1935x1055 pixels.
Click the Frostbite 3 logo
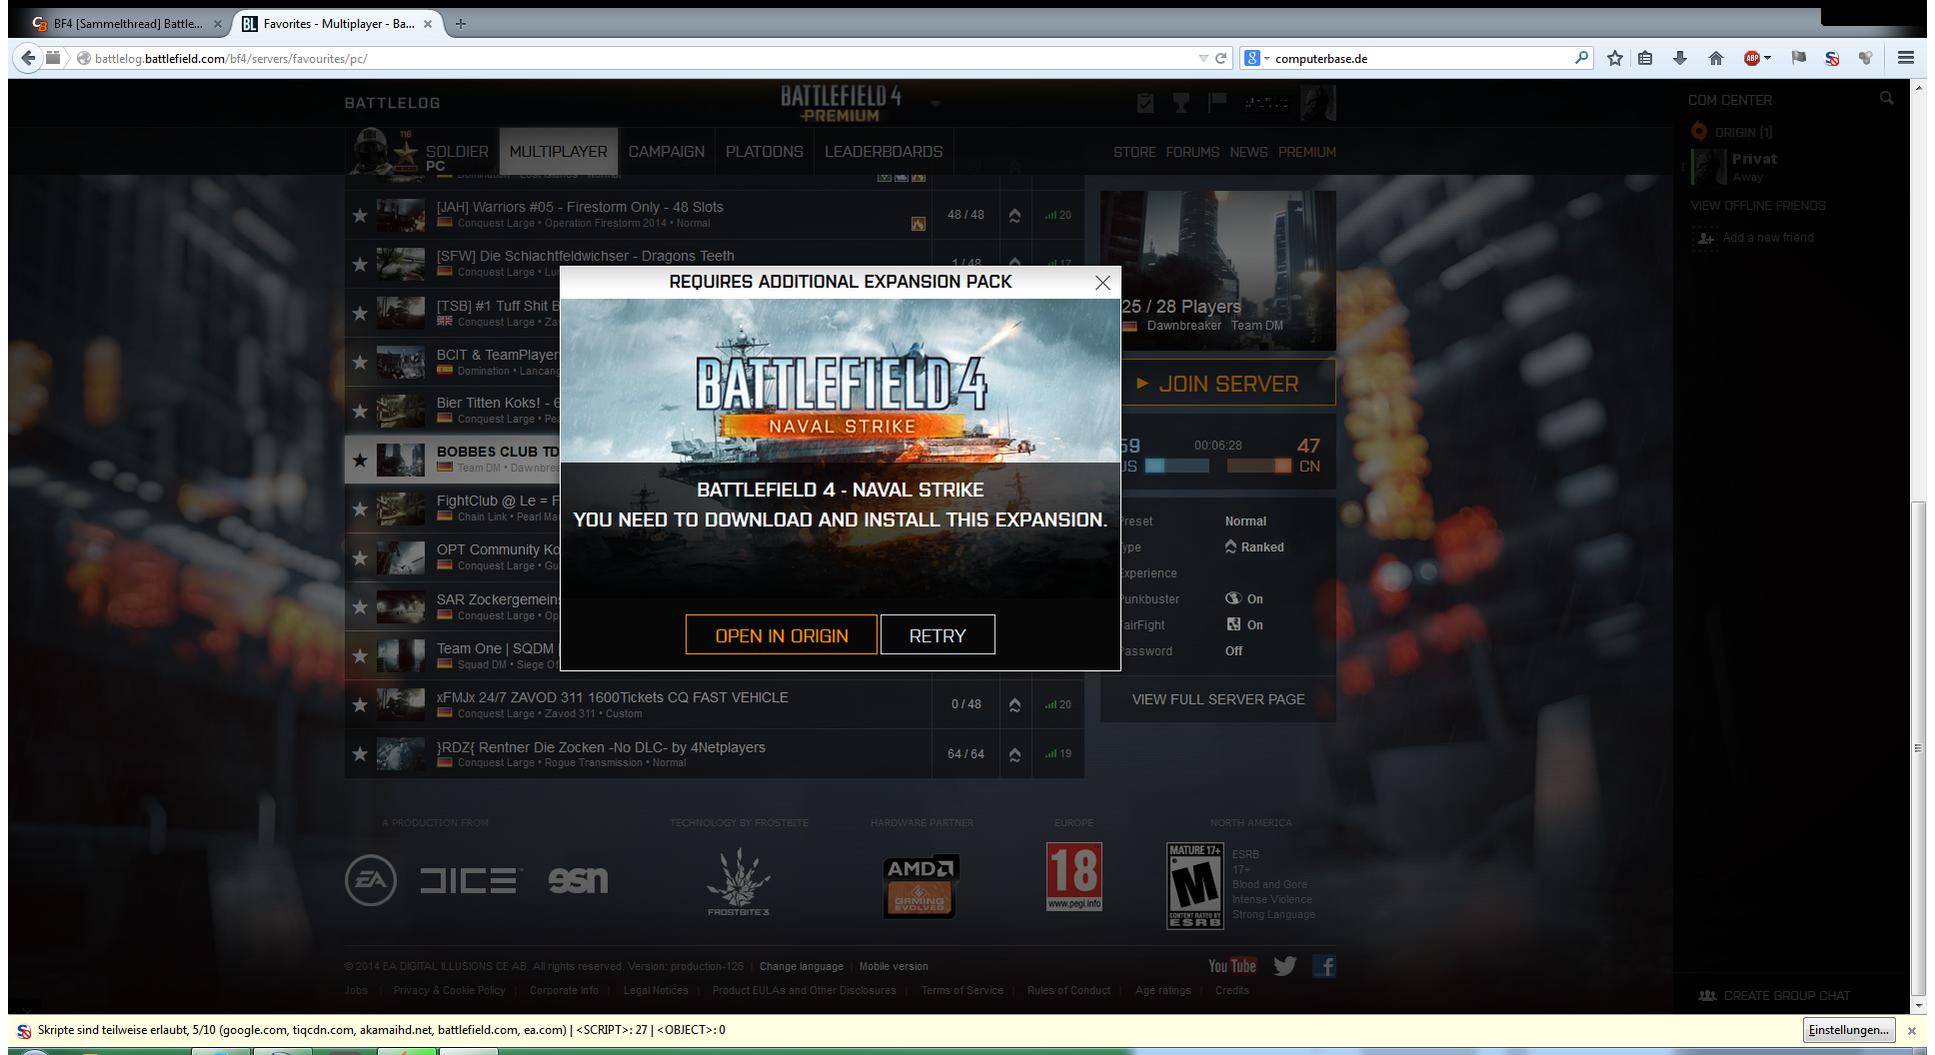pos(738,882)
